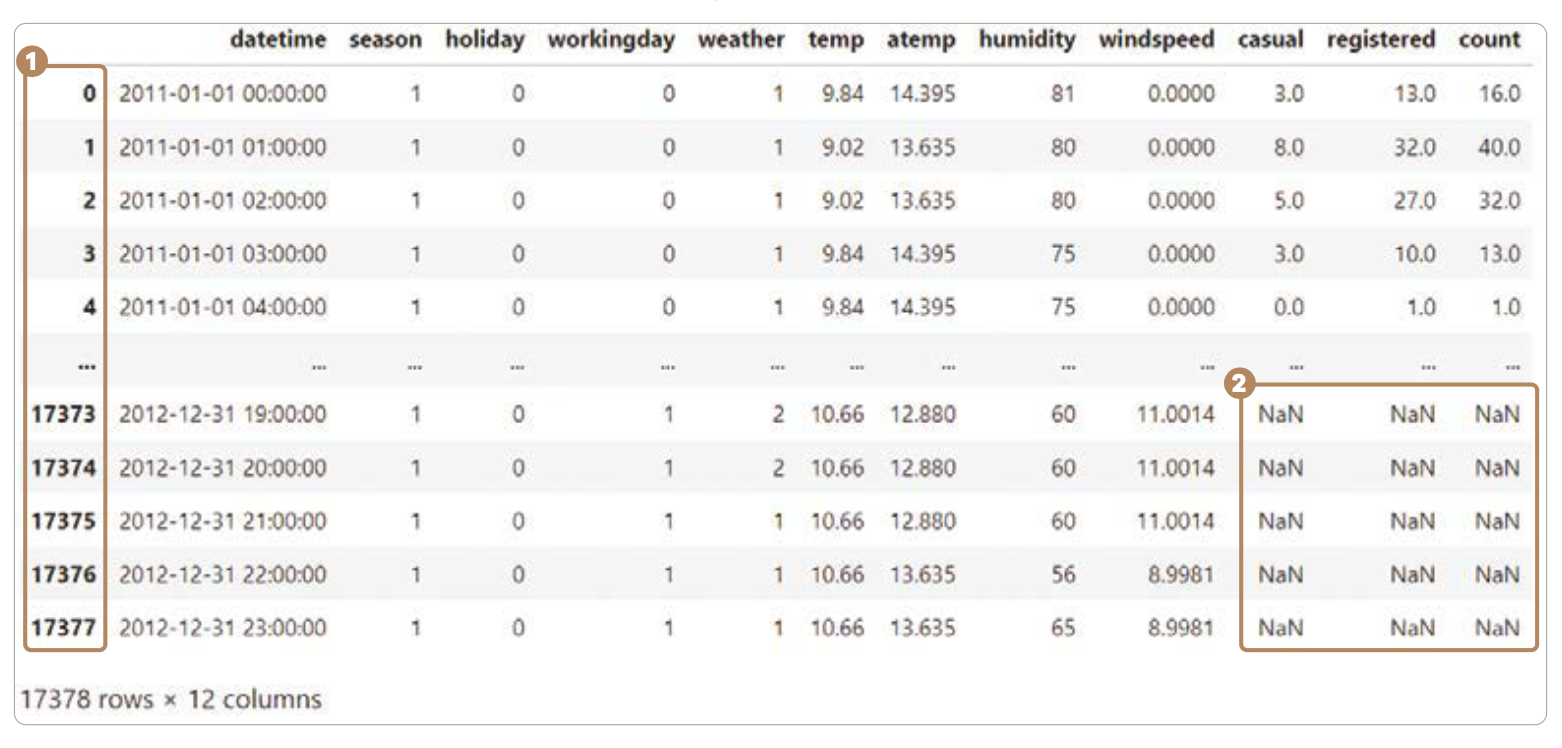Click the annotation badge numbered 2
1562x748 pixels.
click(1241, 383)
